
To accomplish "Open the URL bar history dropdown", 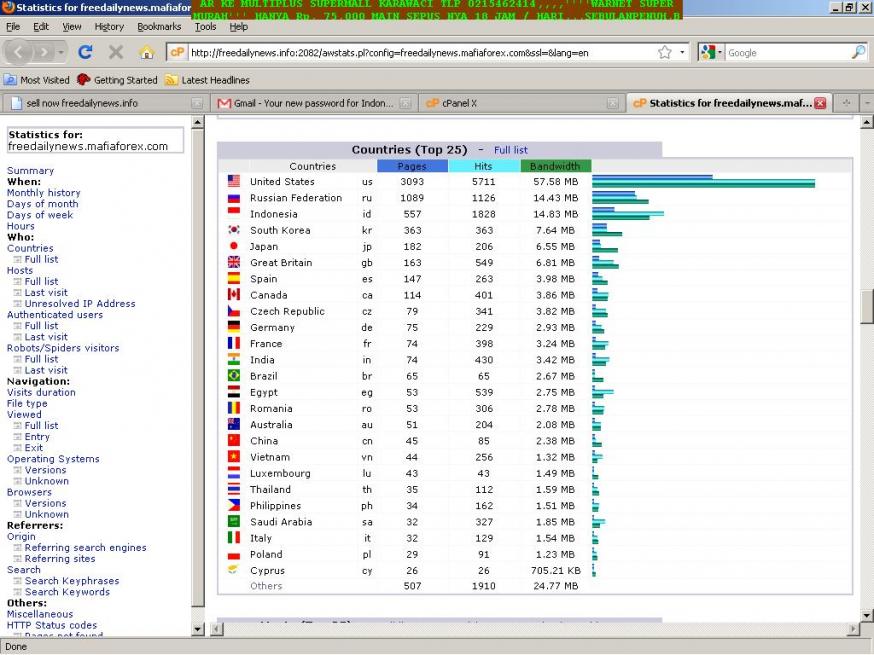I will point(684,52).
